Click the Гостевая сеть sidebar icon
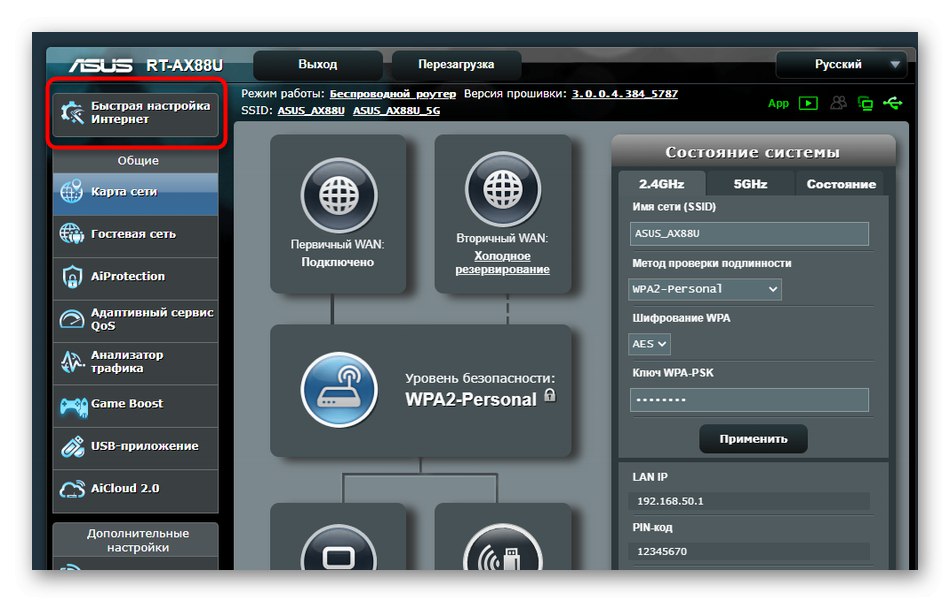This screenshot has width=950, height=602. click(71, 234)
